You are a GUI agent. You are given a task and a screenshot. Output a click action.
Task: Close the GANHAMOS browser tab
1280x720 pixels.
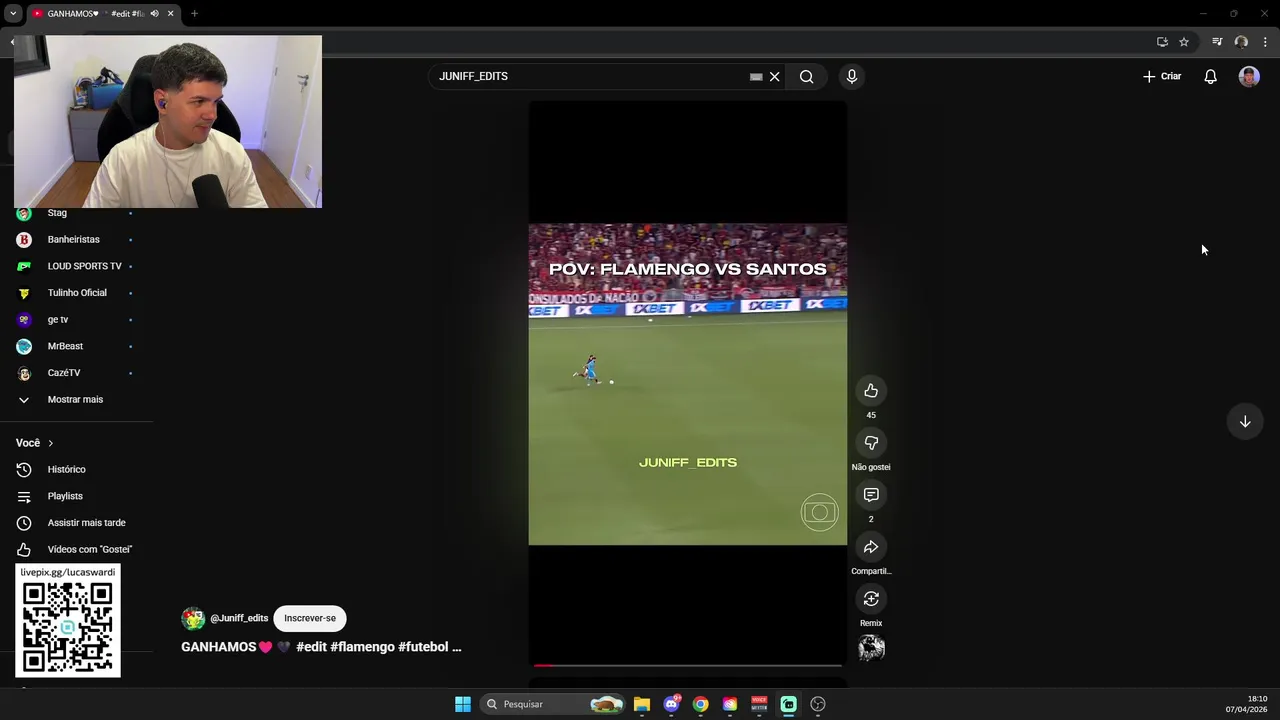pos(170,14)
